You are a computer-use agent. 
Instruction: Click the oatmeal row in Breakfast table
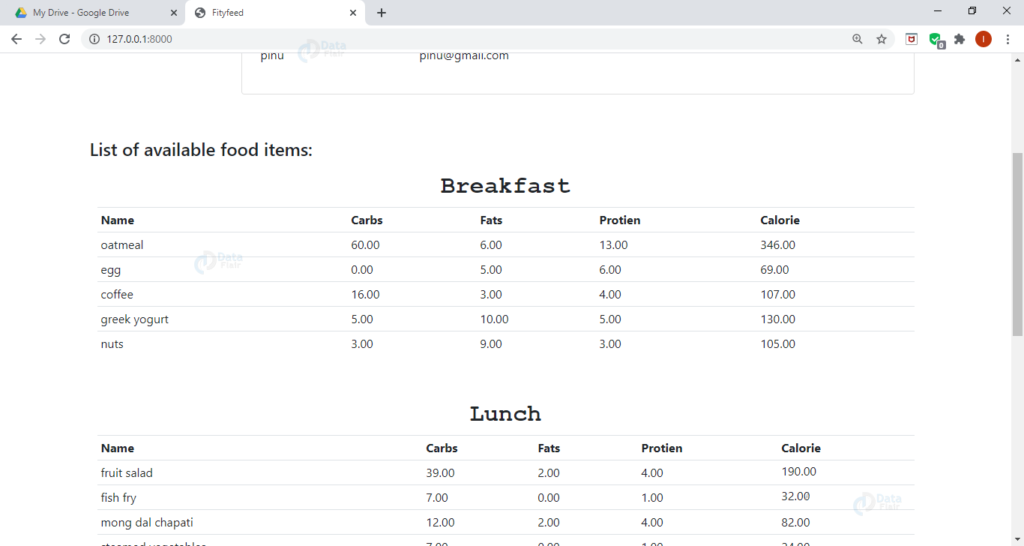(x=122, y=245)
